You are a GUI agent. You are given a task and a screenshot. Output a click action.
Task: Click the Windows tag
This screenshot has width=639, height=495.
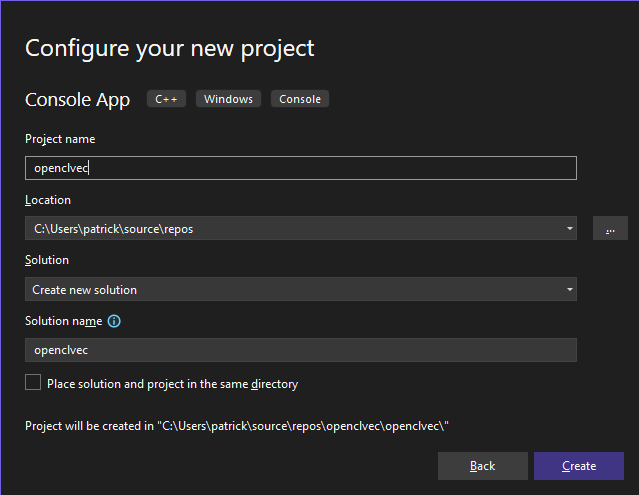tap(228, 99)
